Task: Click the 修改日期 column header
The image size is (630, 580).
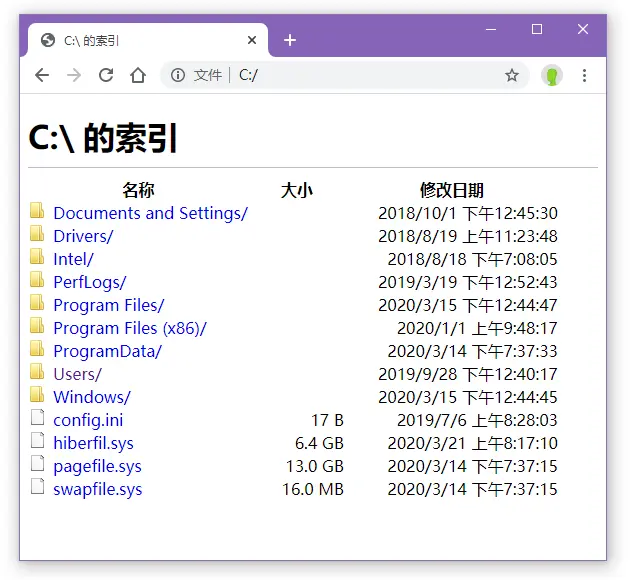Action: [452, 190]
